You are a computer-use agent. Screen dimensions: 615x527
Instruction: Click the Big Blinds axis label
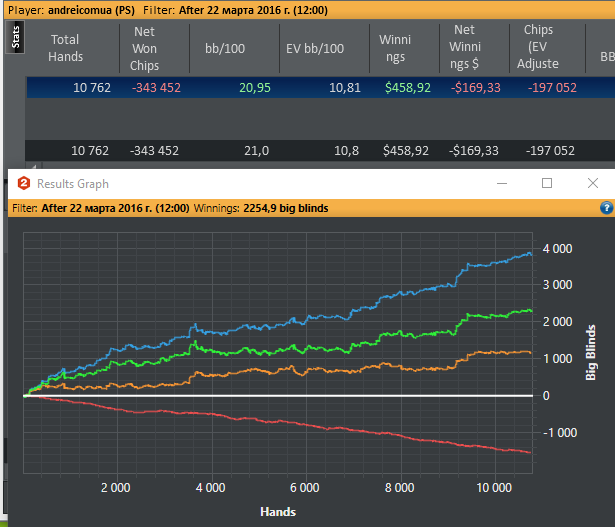pos(591,352)
